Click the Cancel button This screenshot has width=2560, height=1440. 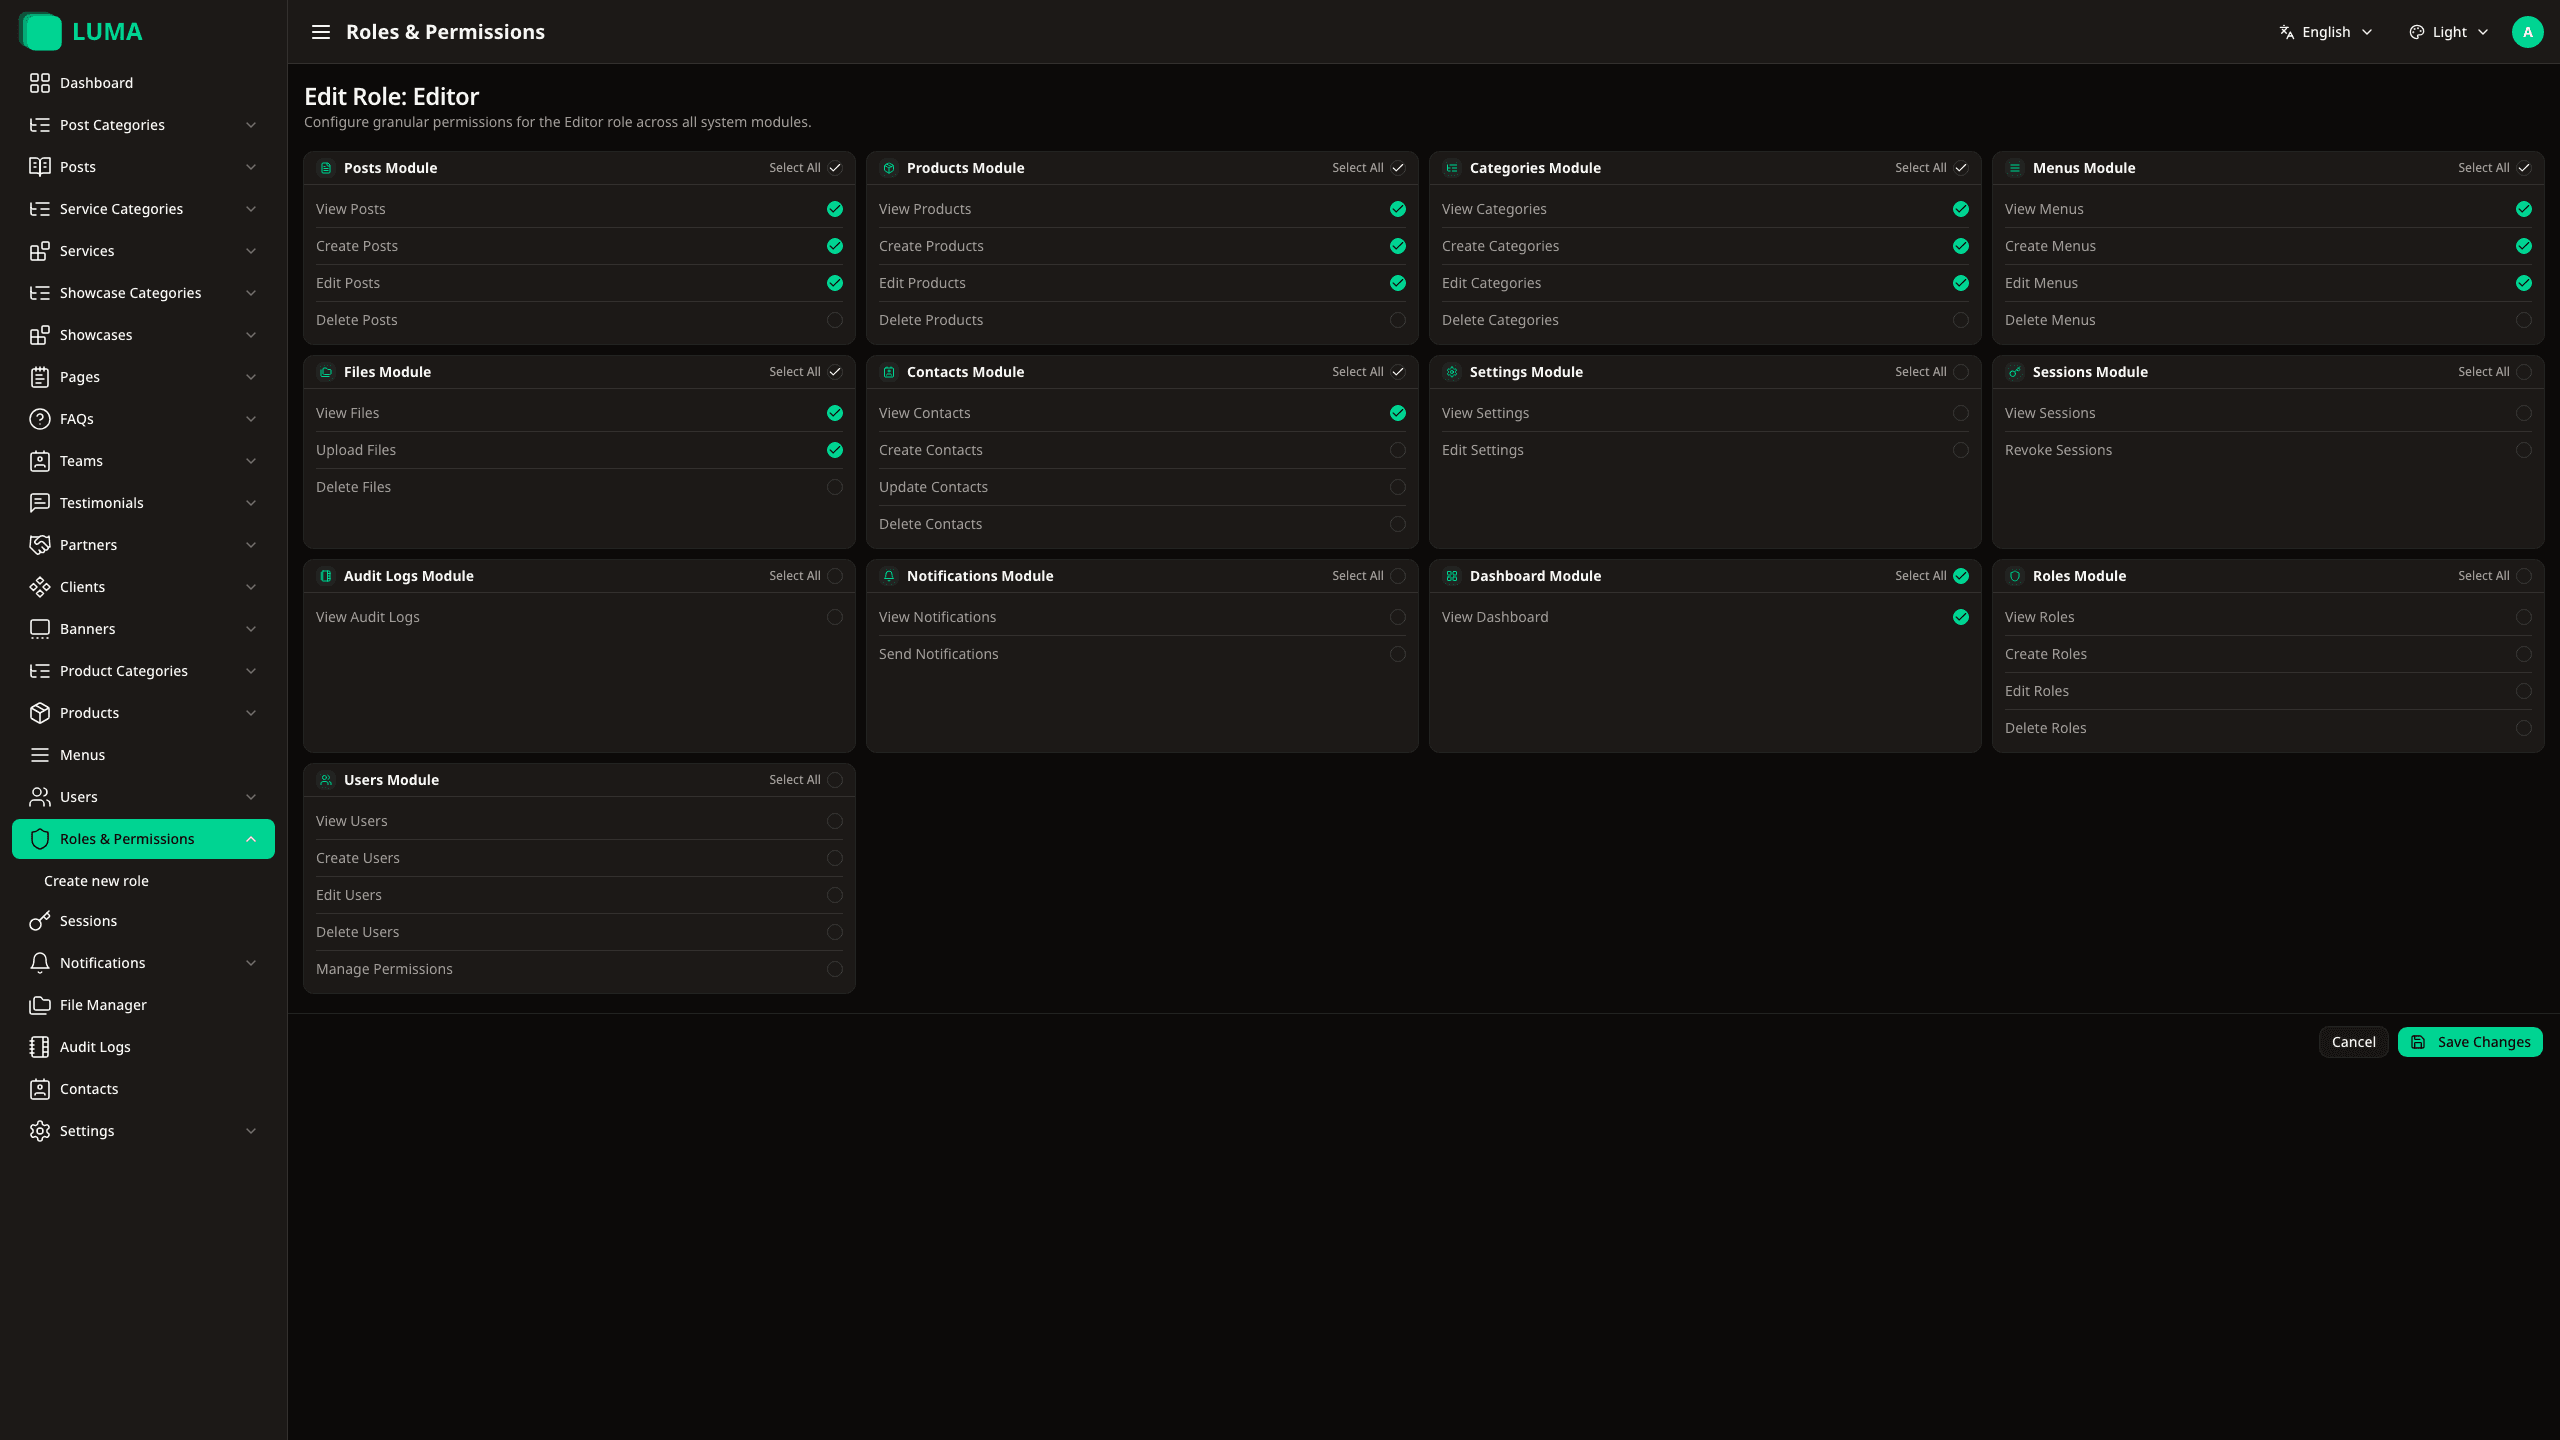pos(2353,1042)
